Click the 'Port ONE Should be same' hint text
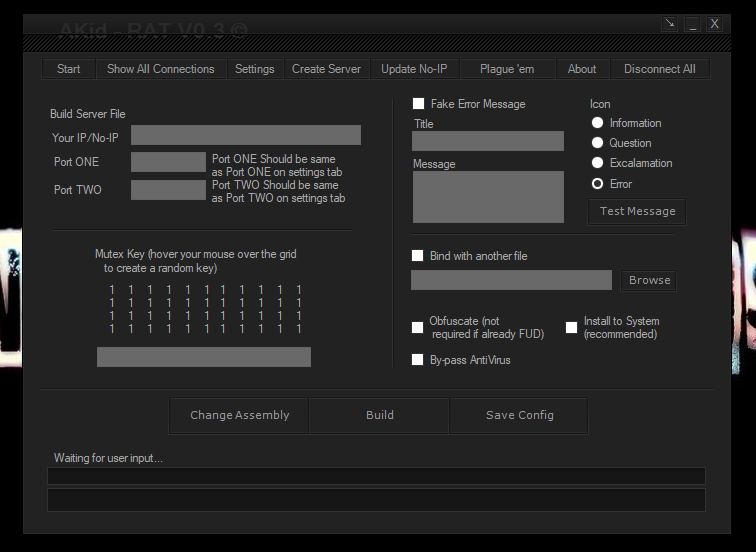756x552 pixels. click(277, 165)
